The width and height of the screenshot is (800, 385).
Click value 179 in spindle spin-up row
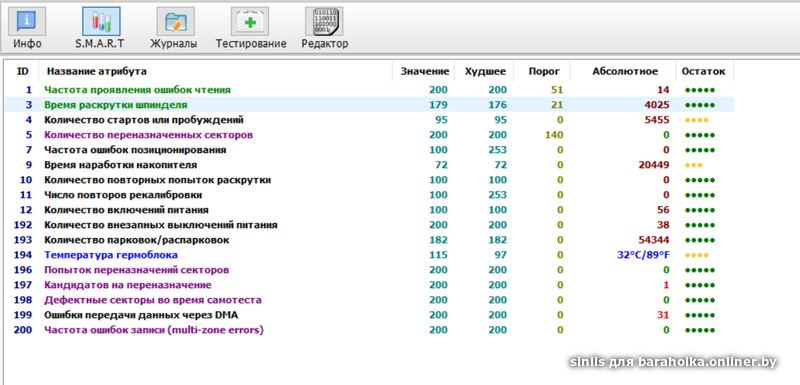pos(438,105)
